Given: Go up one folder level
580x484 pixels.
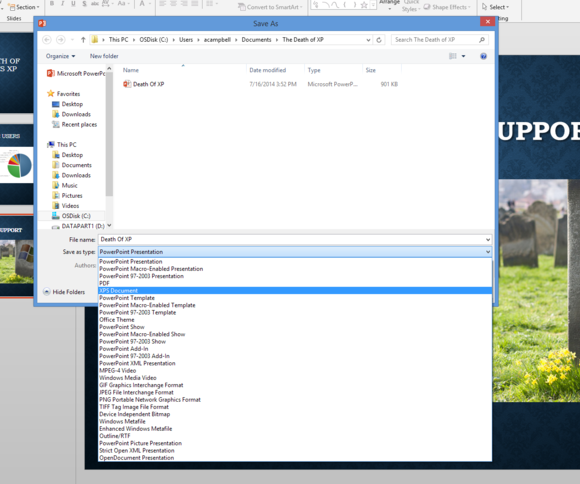Looking at the screenshot, I should click(83, 40).
